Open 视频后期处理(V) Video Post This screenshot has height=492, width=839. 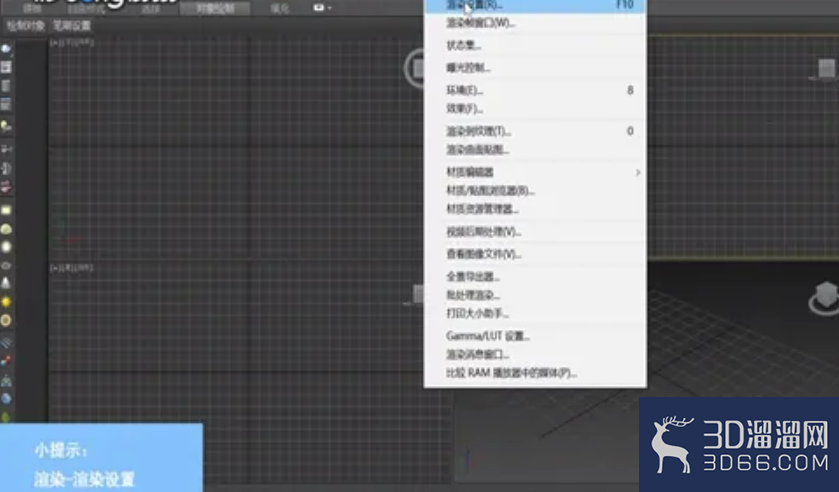535,232
